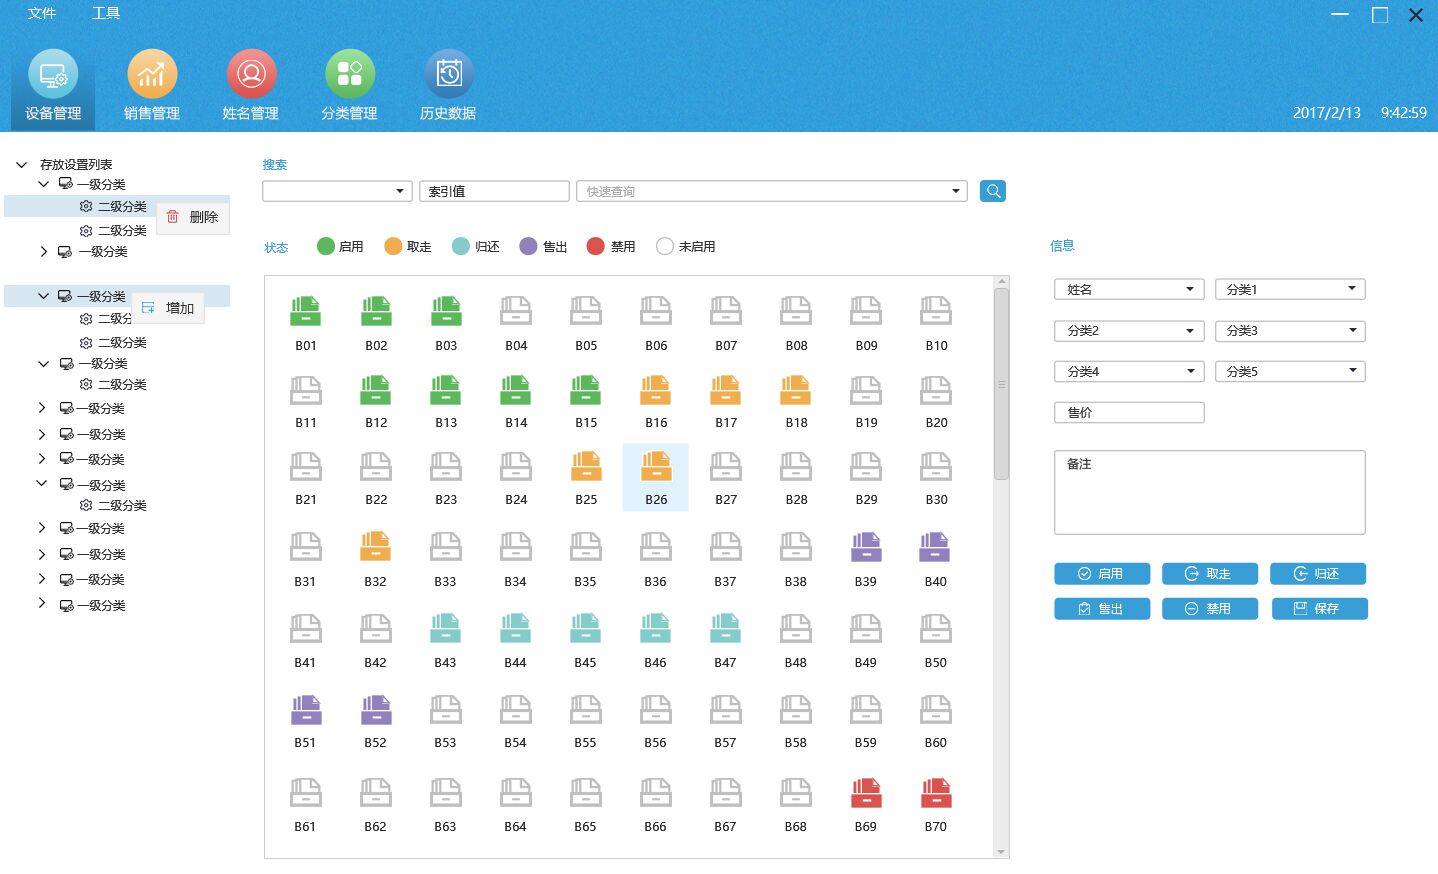Open 历史数据 history data icon

[447, 85]
